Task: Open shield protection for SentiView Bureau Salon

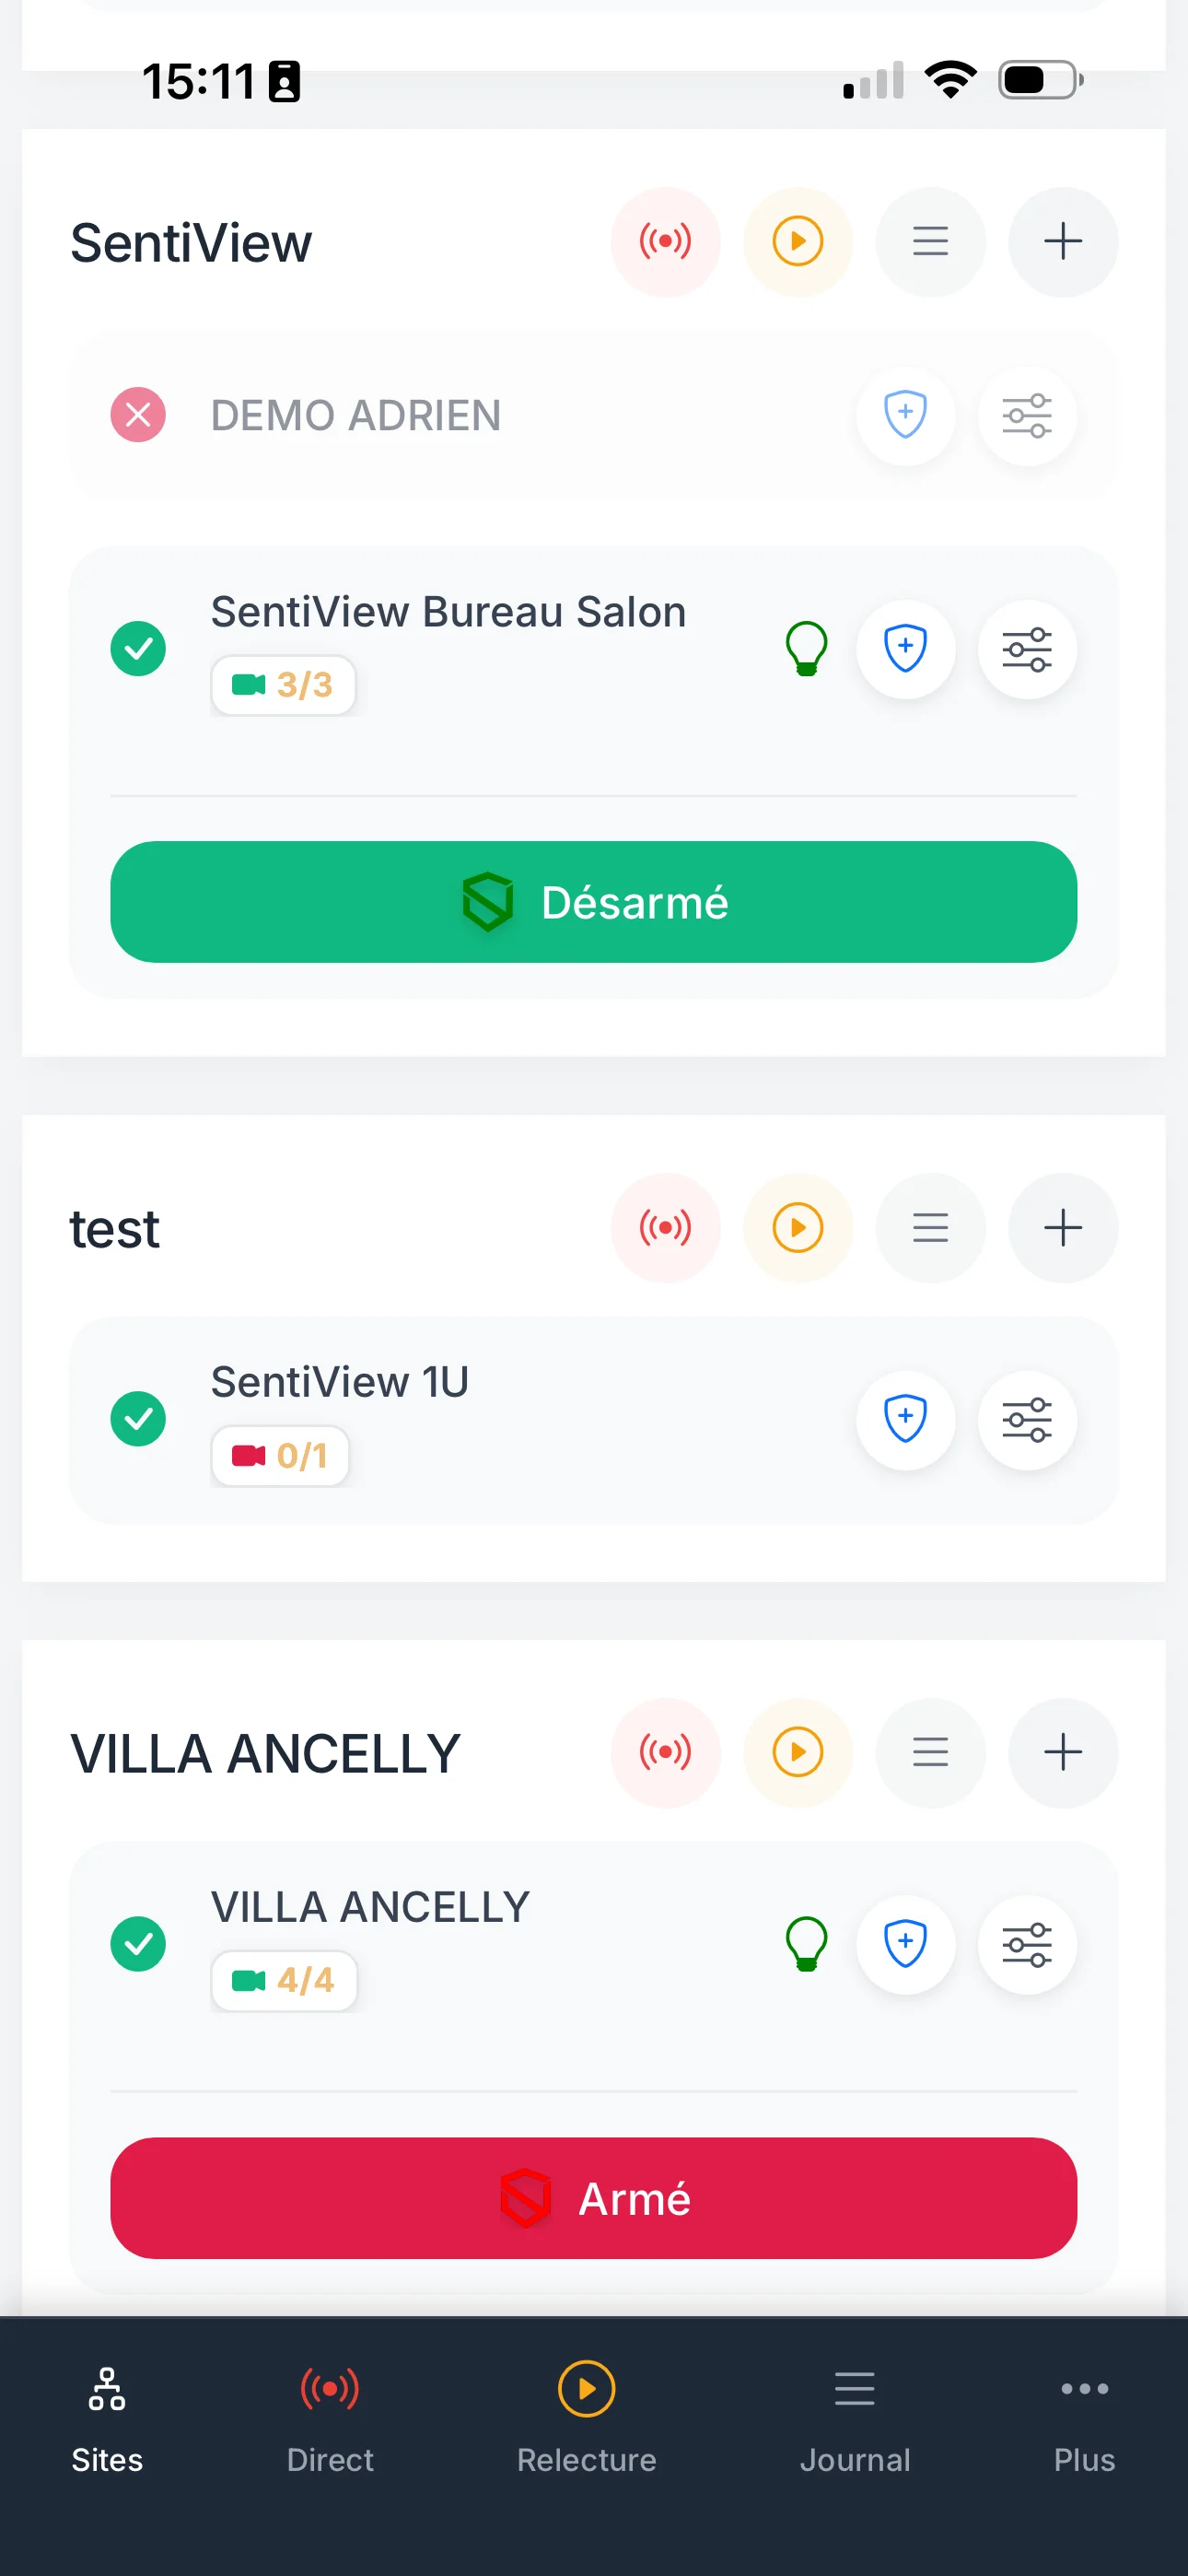Action: pyautogui.click(x=905, y=649)
